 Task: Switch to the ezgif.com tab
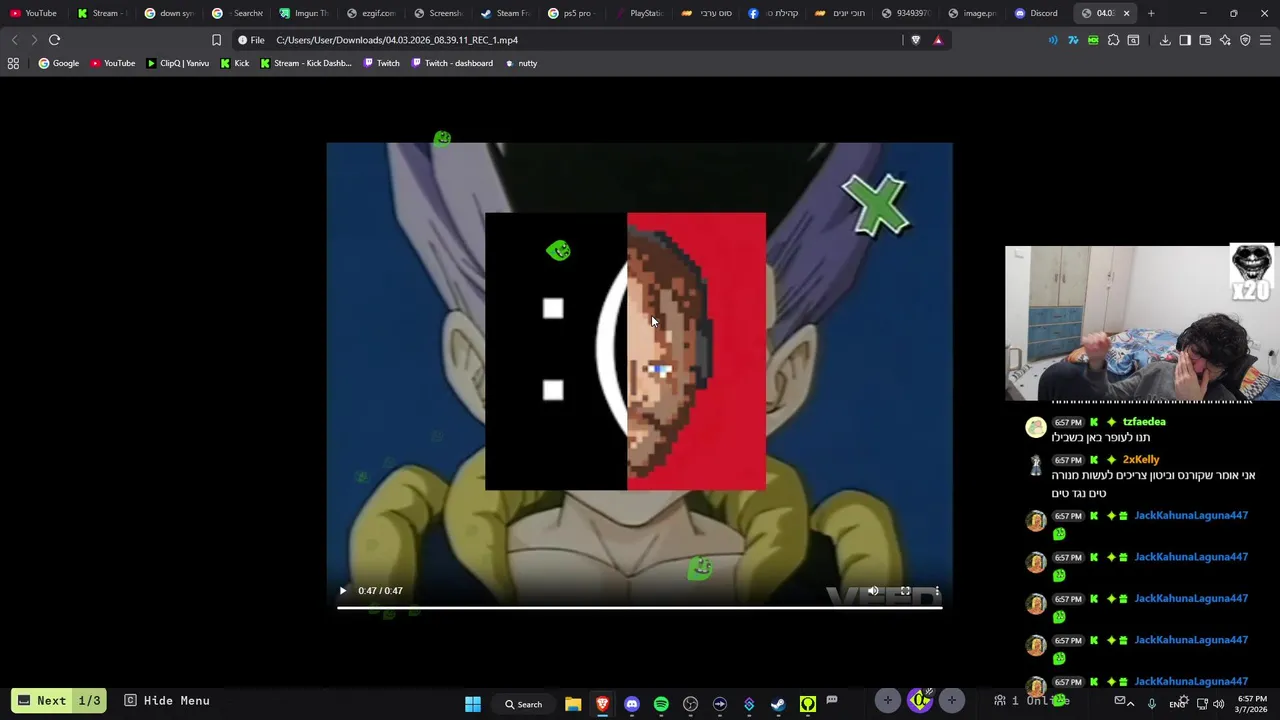point(371,13)
